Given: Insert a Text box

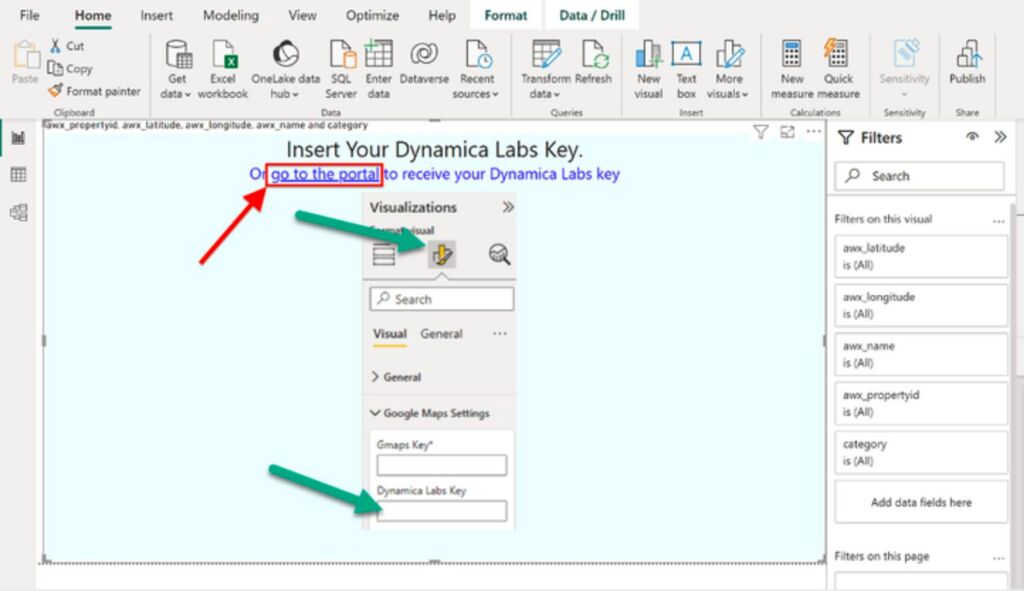Looking at the screenshot, I should pos(686,56).
